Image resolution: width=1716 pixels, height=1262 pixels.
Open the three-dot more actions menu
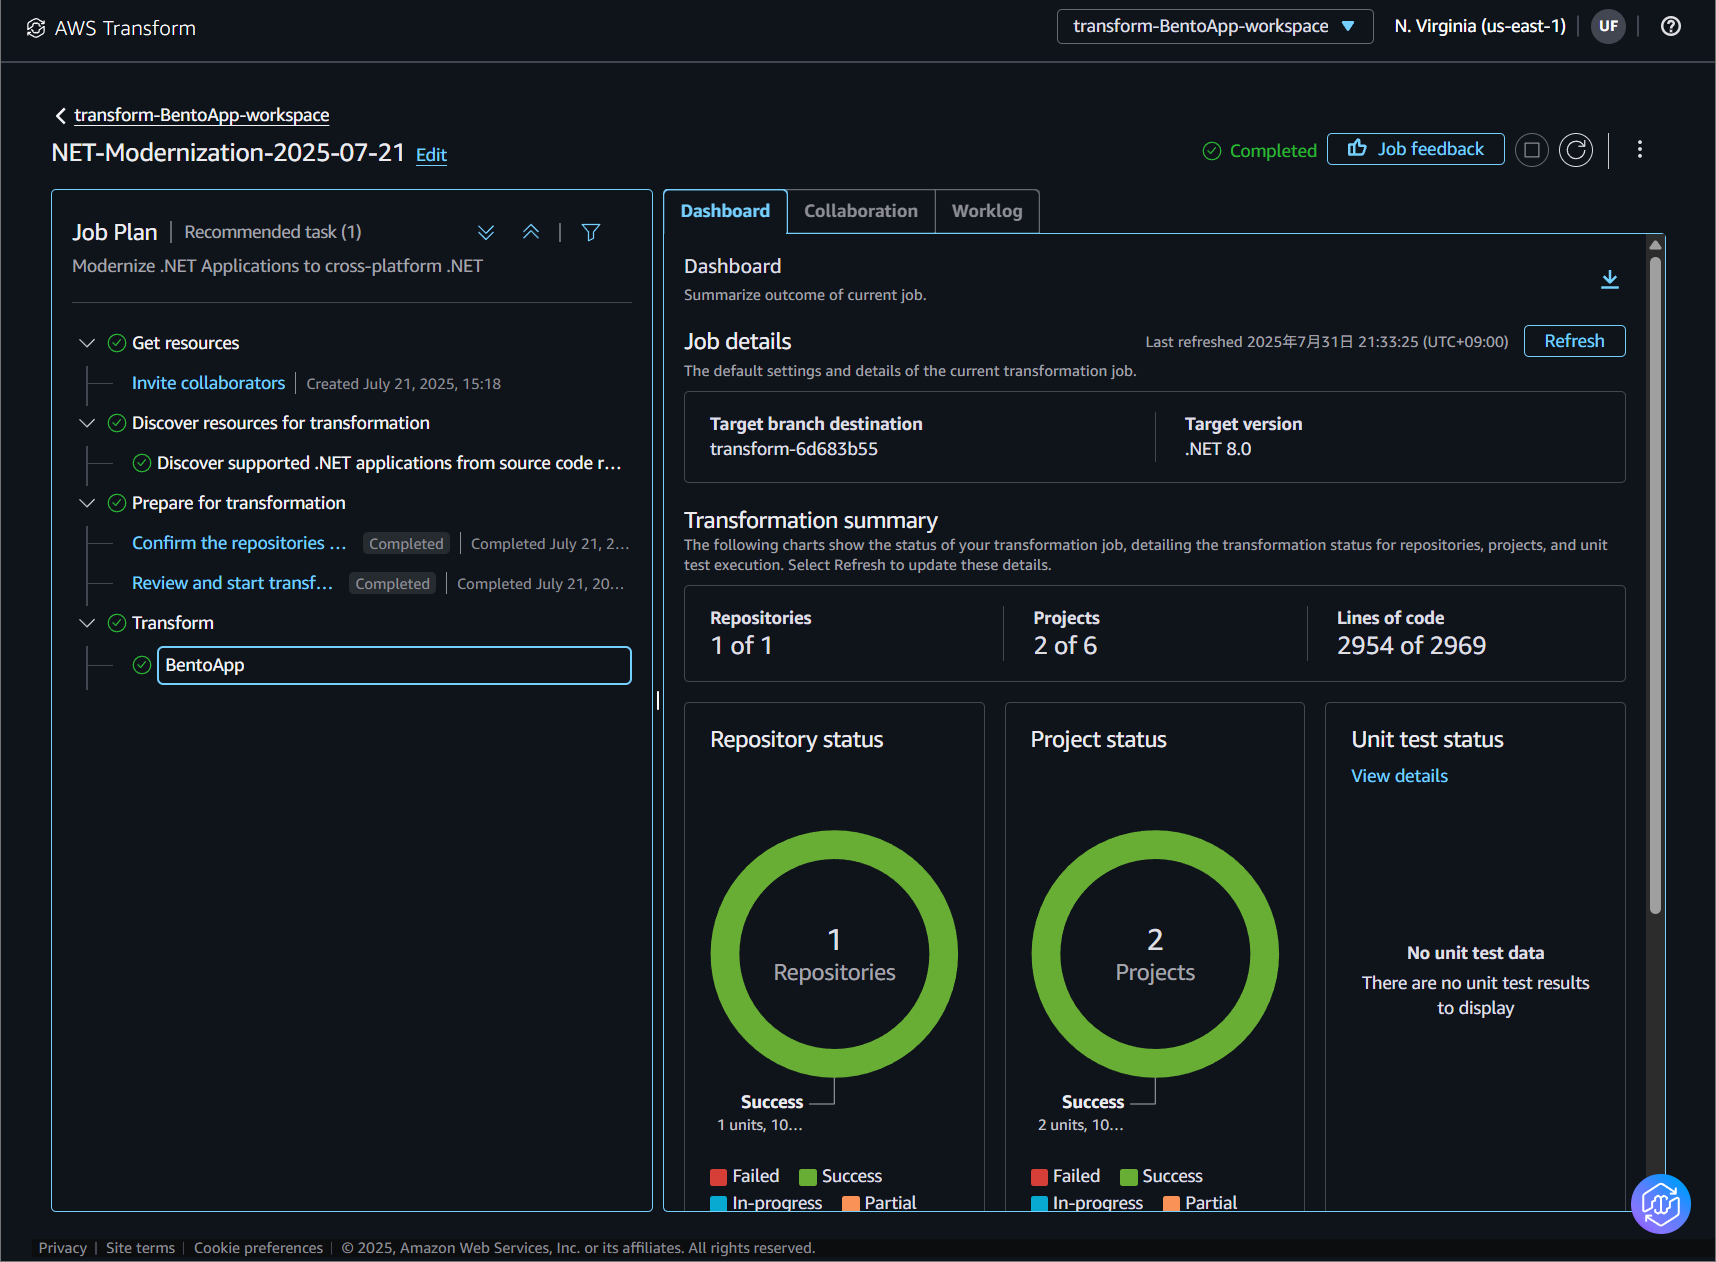click(x=1640, y=149)
